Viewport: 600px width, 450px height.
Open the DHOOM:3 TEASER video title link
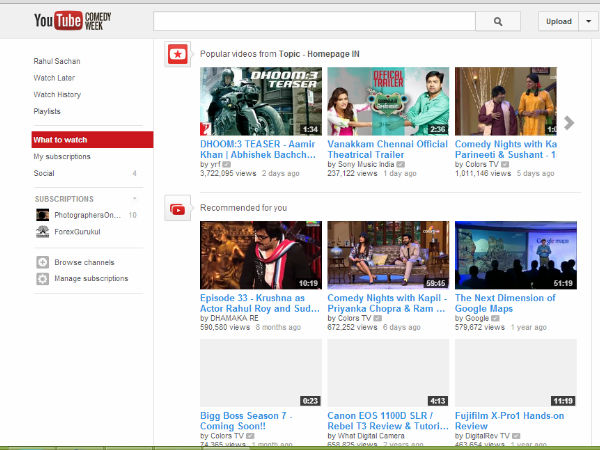[258, 149]
